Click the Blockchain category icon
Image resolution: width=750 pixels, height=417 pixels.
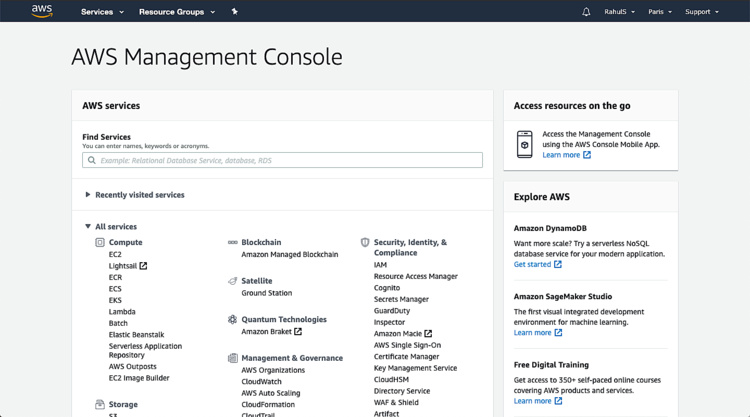(x=232, y=242)
